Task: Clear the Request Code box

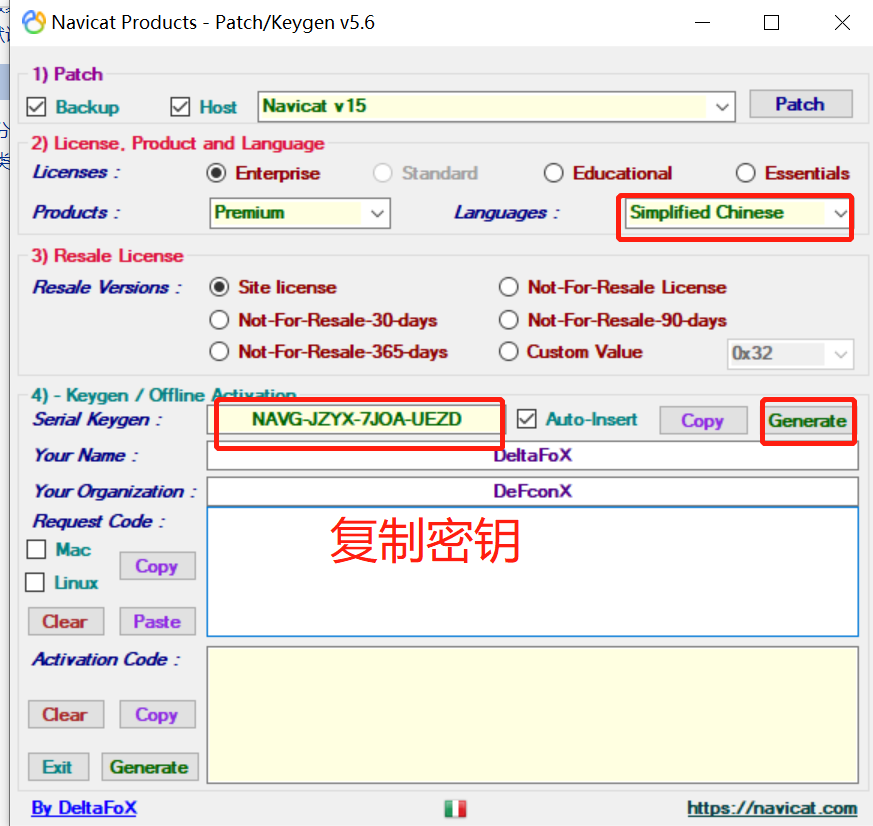Action: (x=66, y=621)
